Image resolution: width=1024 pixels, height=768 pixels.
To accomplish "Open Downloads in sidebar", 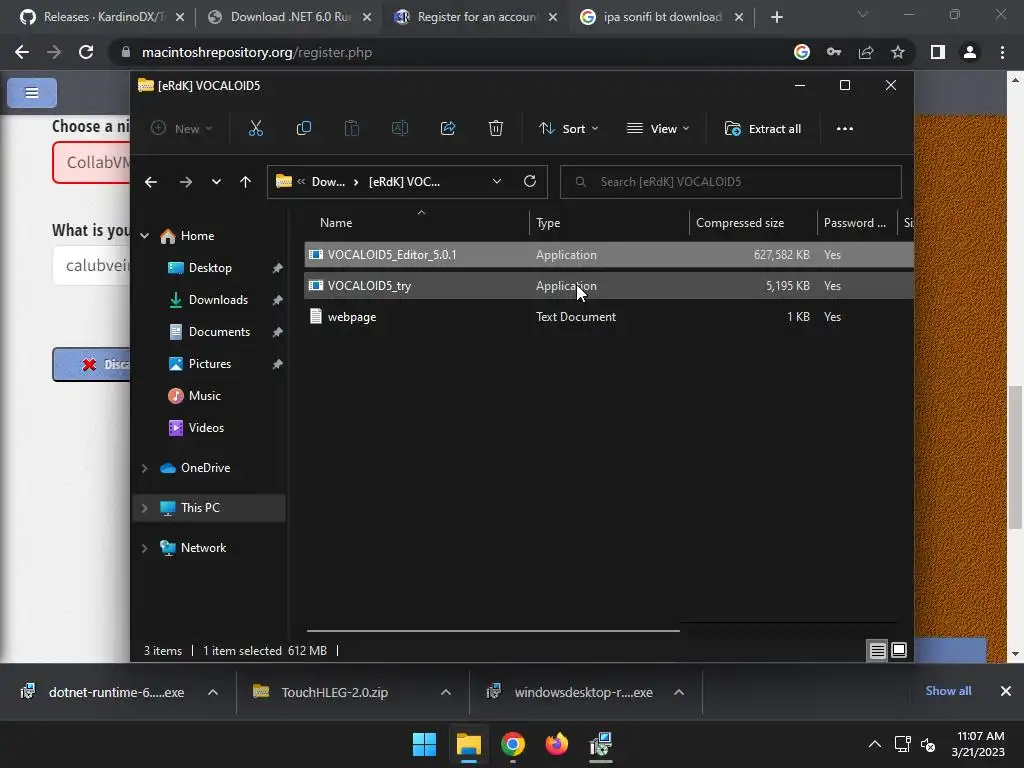I will point(218,300).
